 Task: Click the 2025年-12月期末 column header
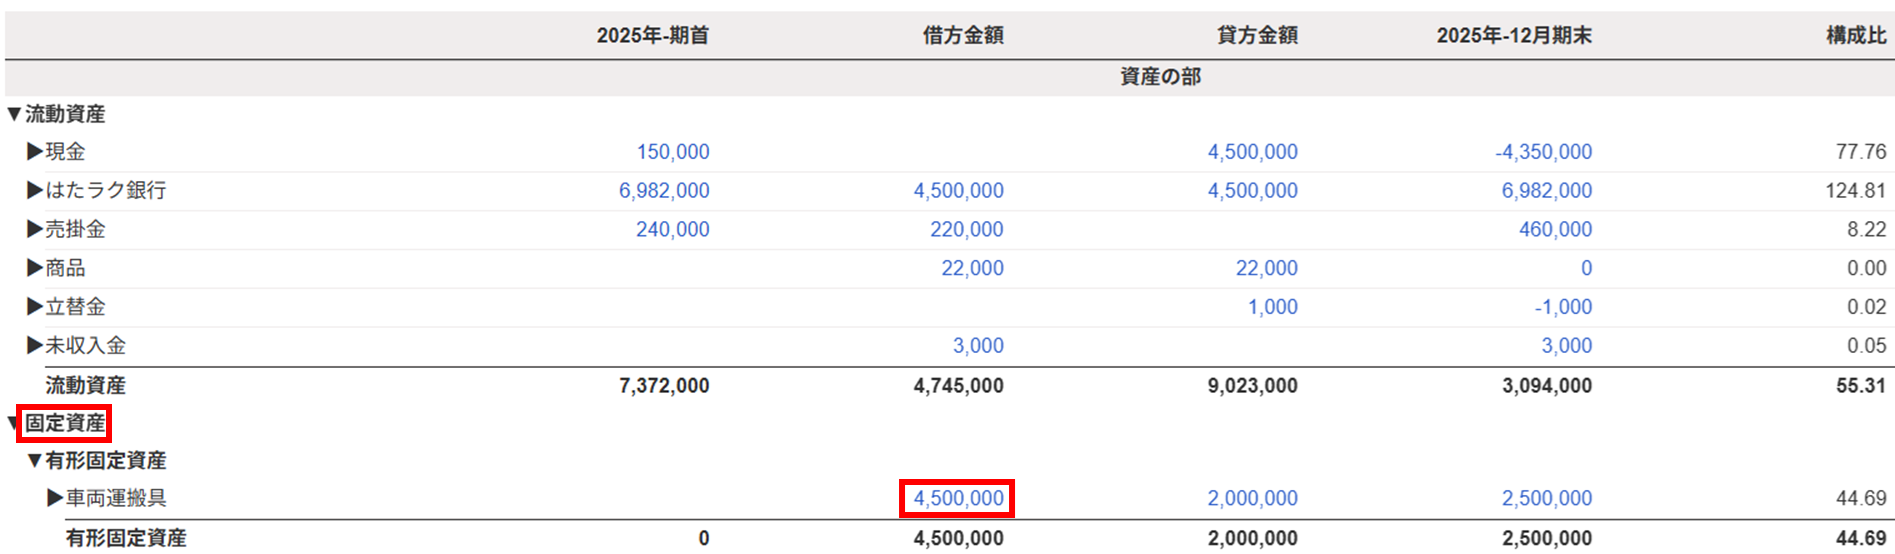click(1513, 35)
